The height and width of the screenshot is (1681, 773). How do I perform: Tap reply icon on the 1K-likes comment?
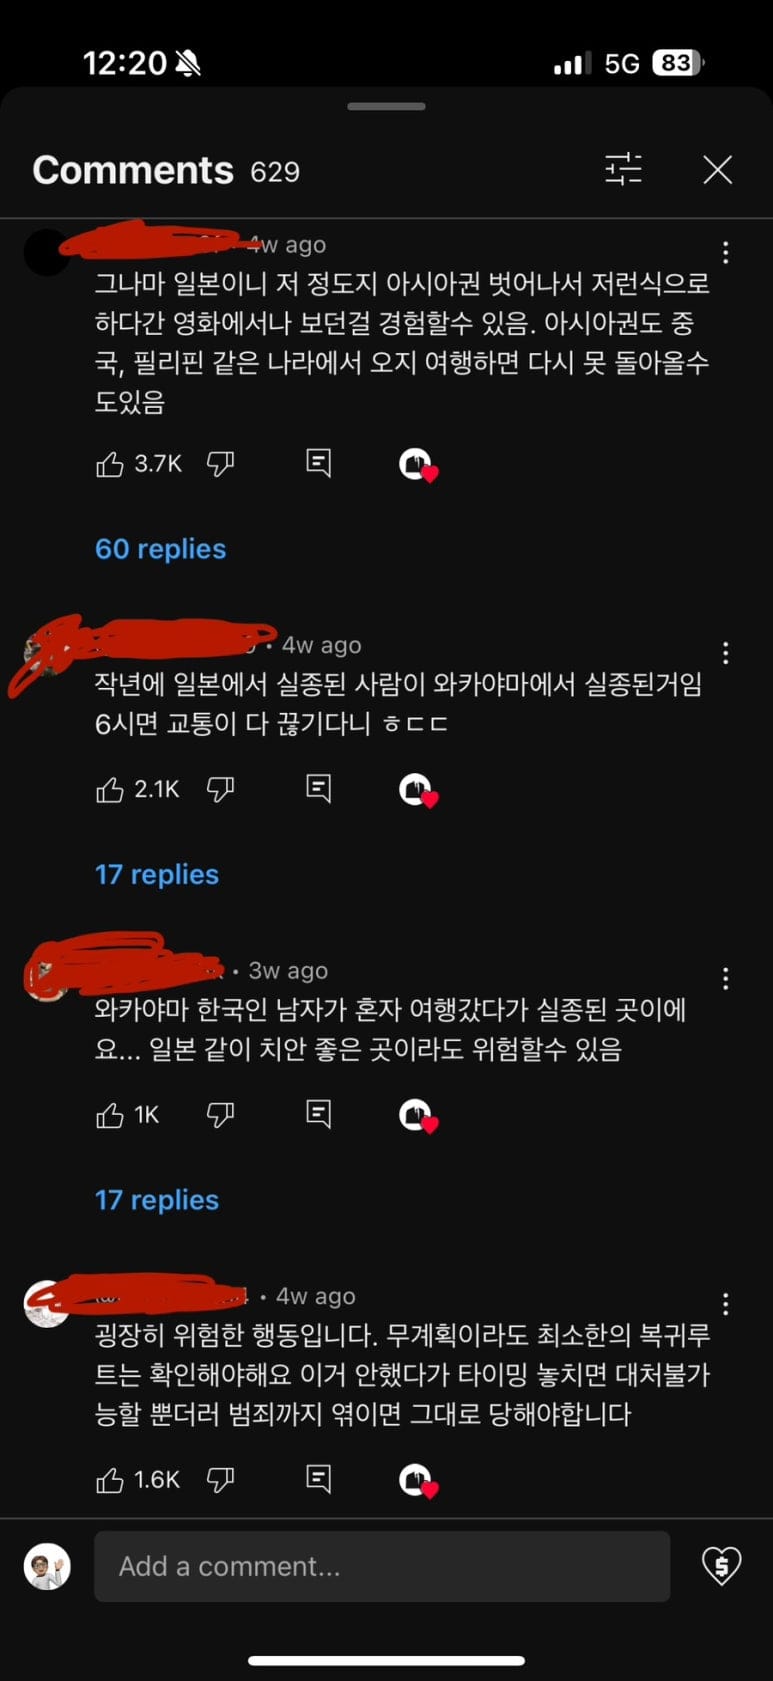tap(318, 1114)
